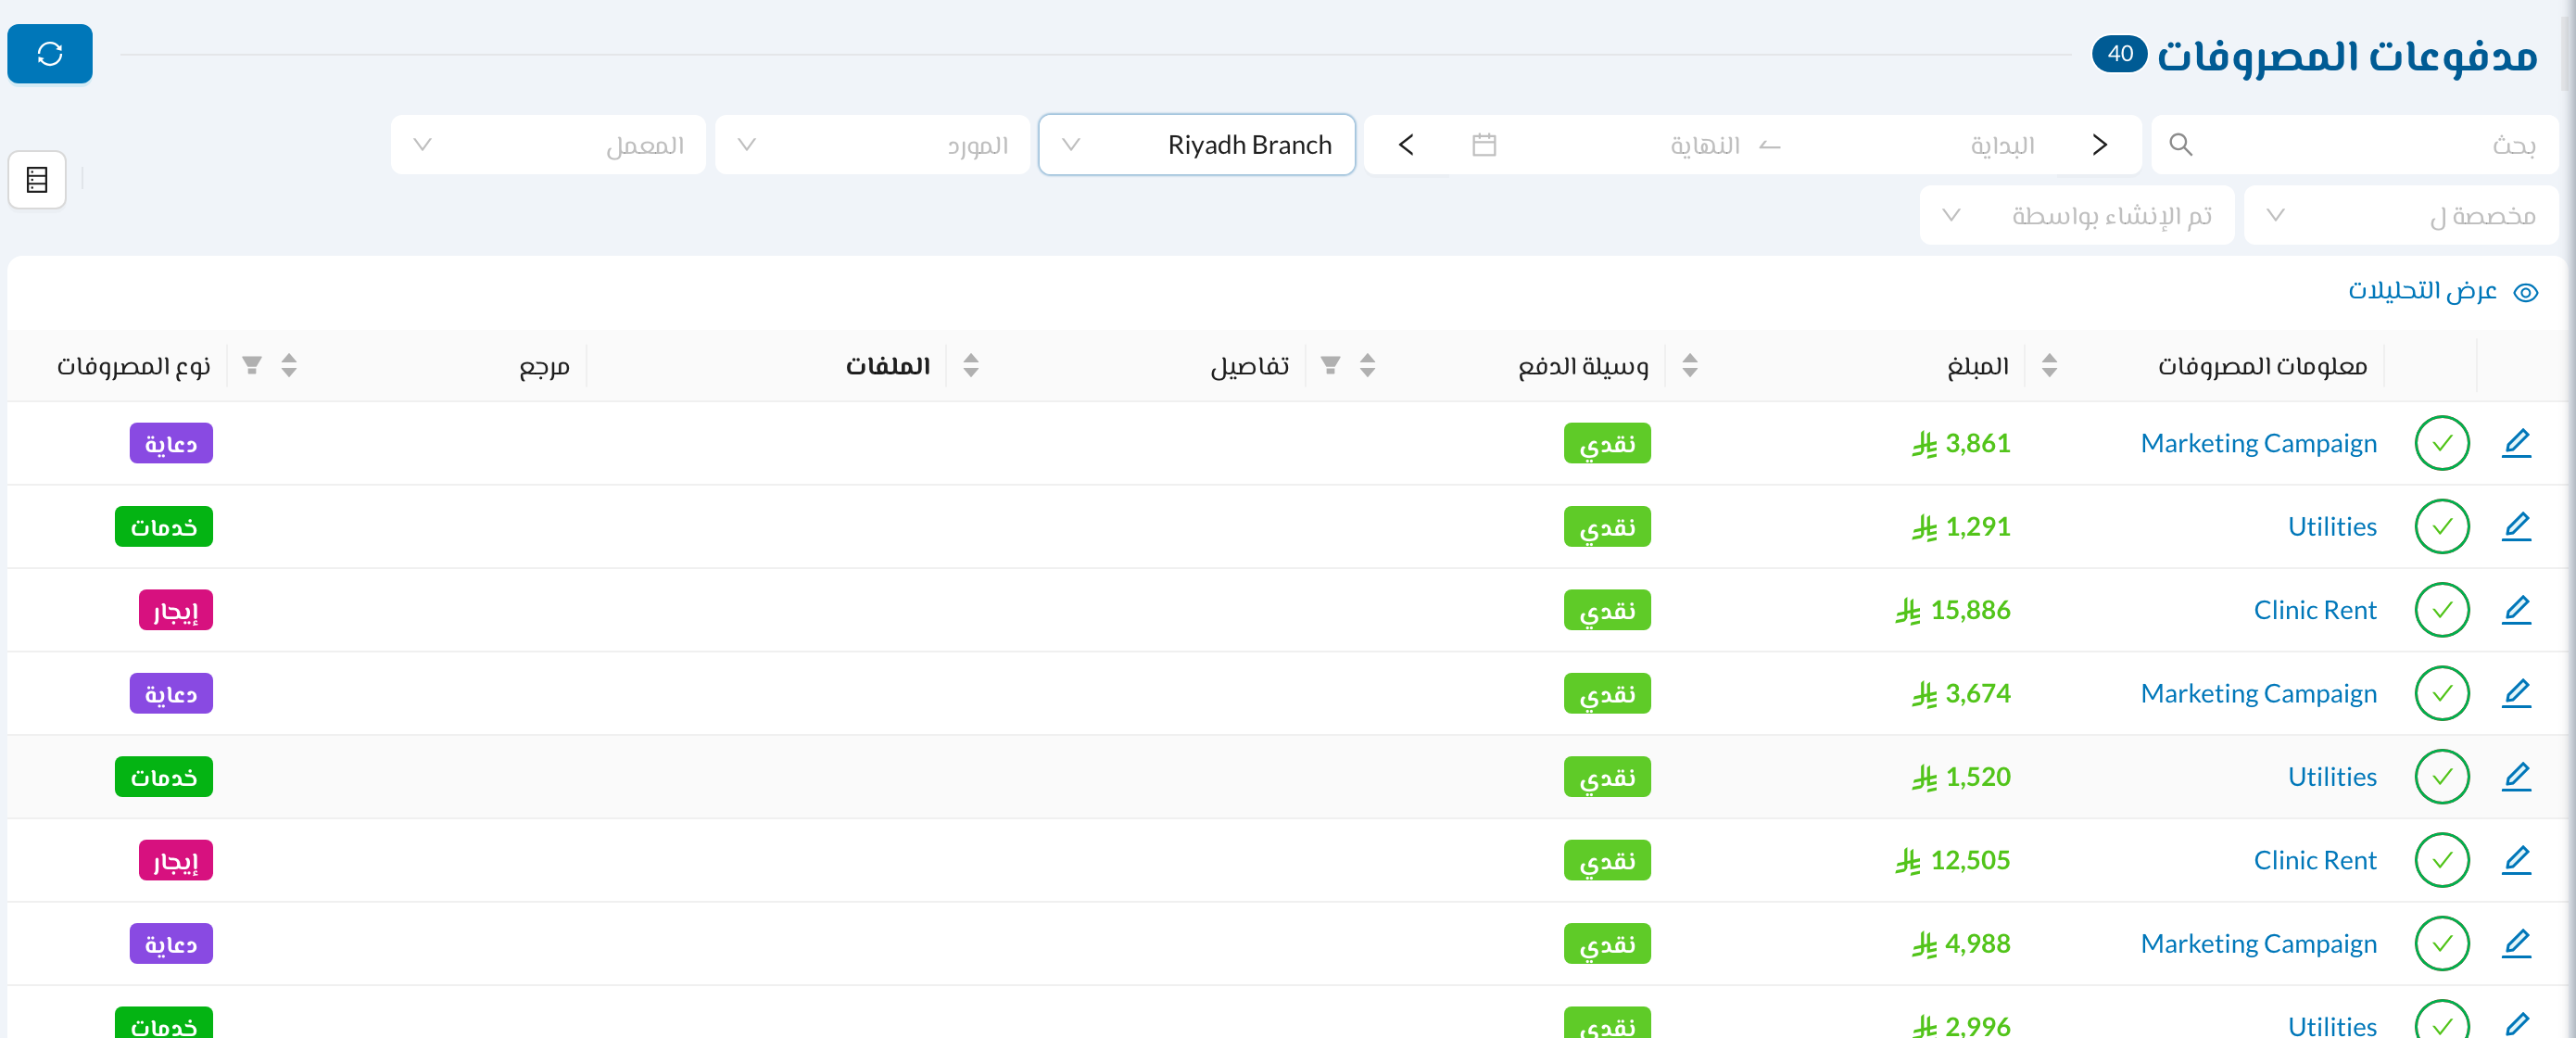Edit the 1,520 Utilities expense
2576x1038 pixels.
[2516, 777]
